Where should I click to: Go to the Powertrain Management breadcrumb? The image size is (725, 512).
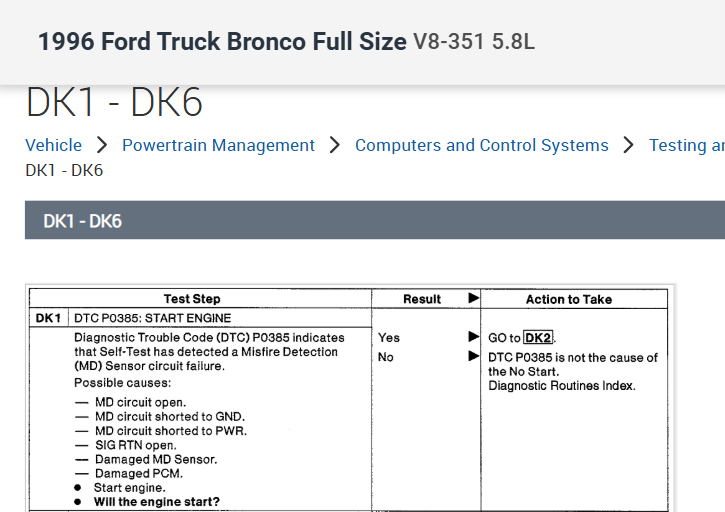click(218, 145)
